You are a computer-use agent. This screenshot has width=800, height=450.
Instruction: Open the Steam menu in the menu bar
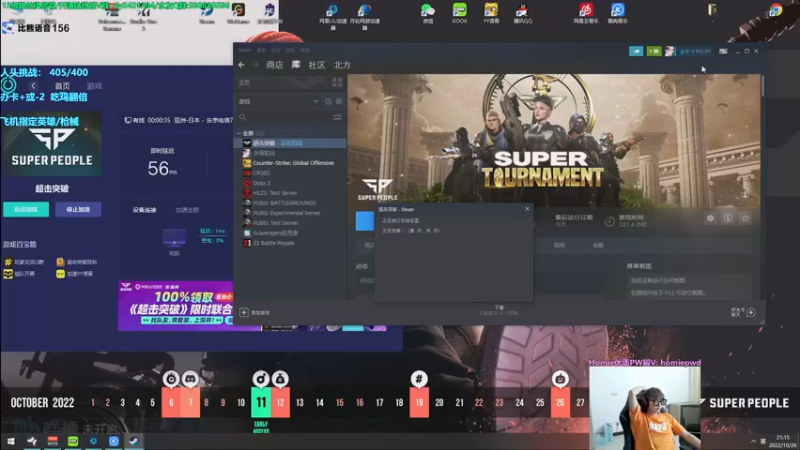pos(245,50)
